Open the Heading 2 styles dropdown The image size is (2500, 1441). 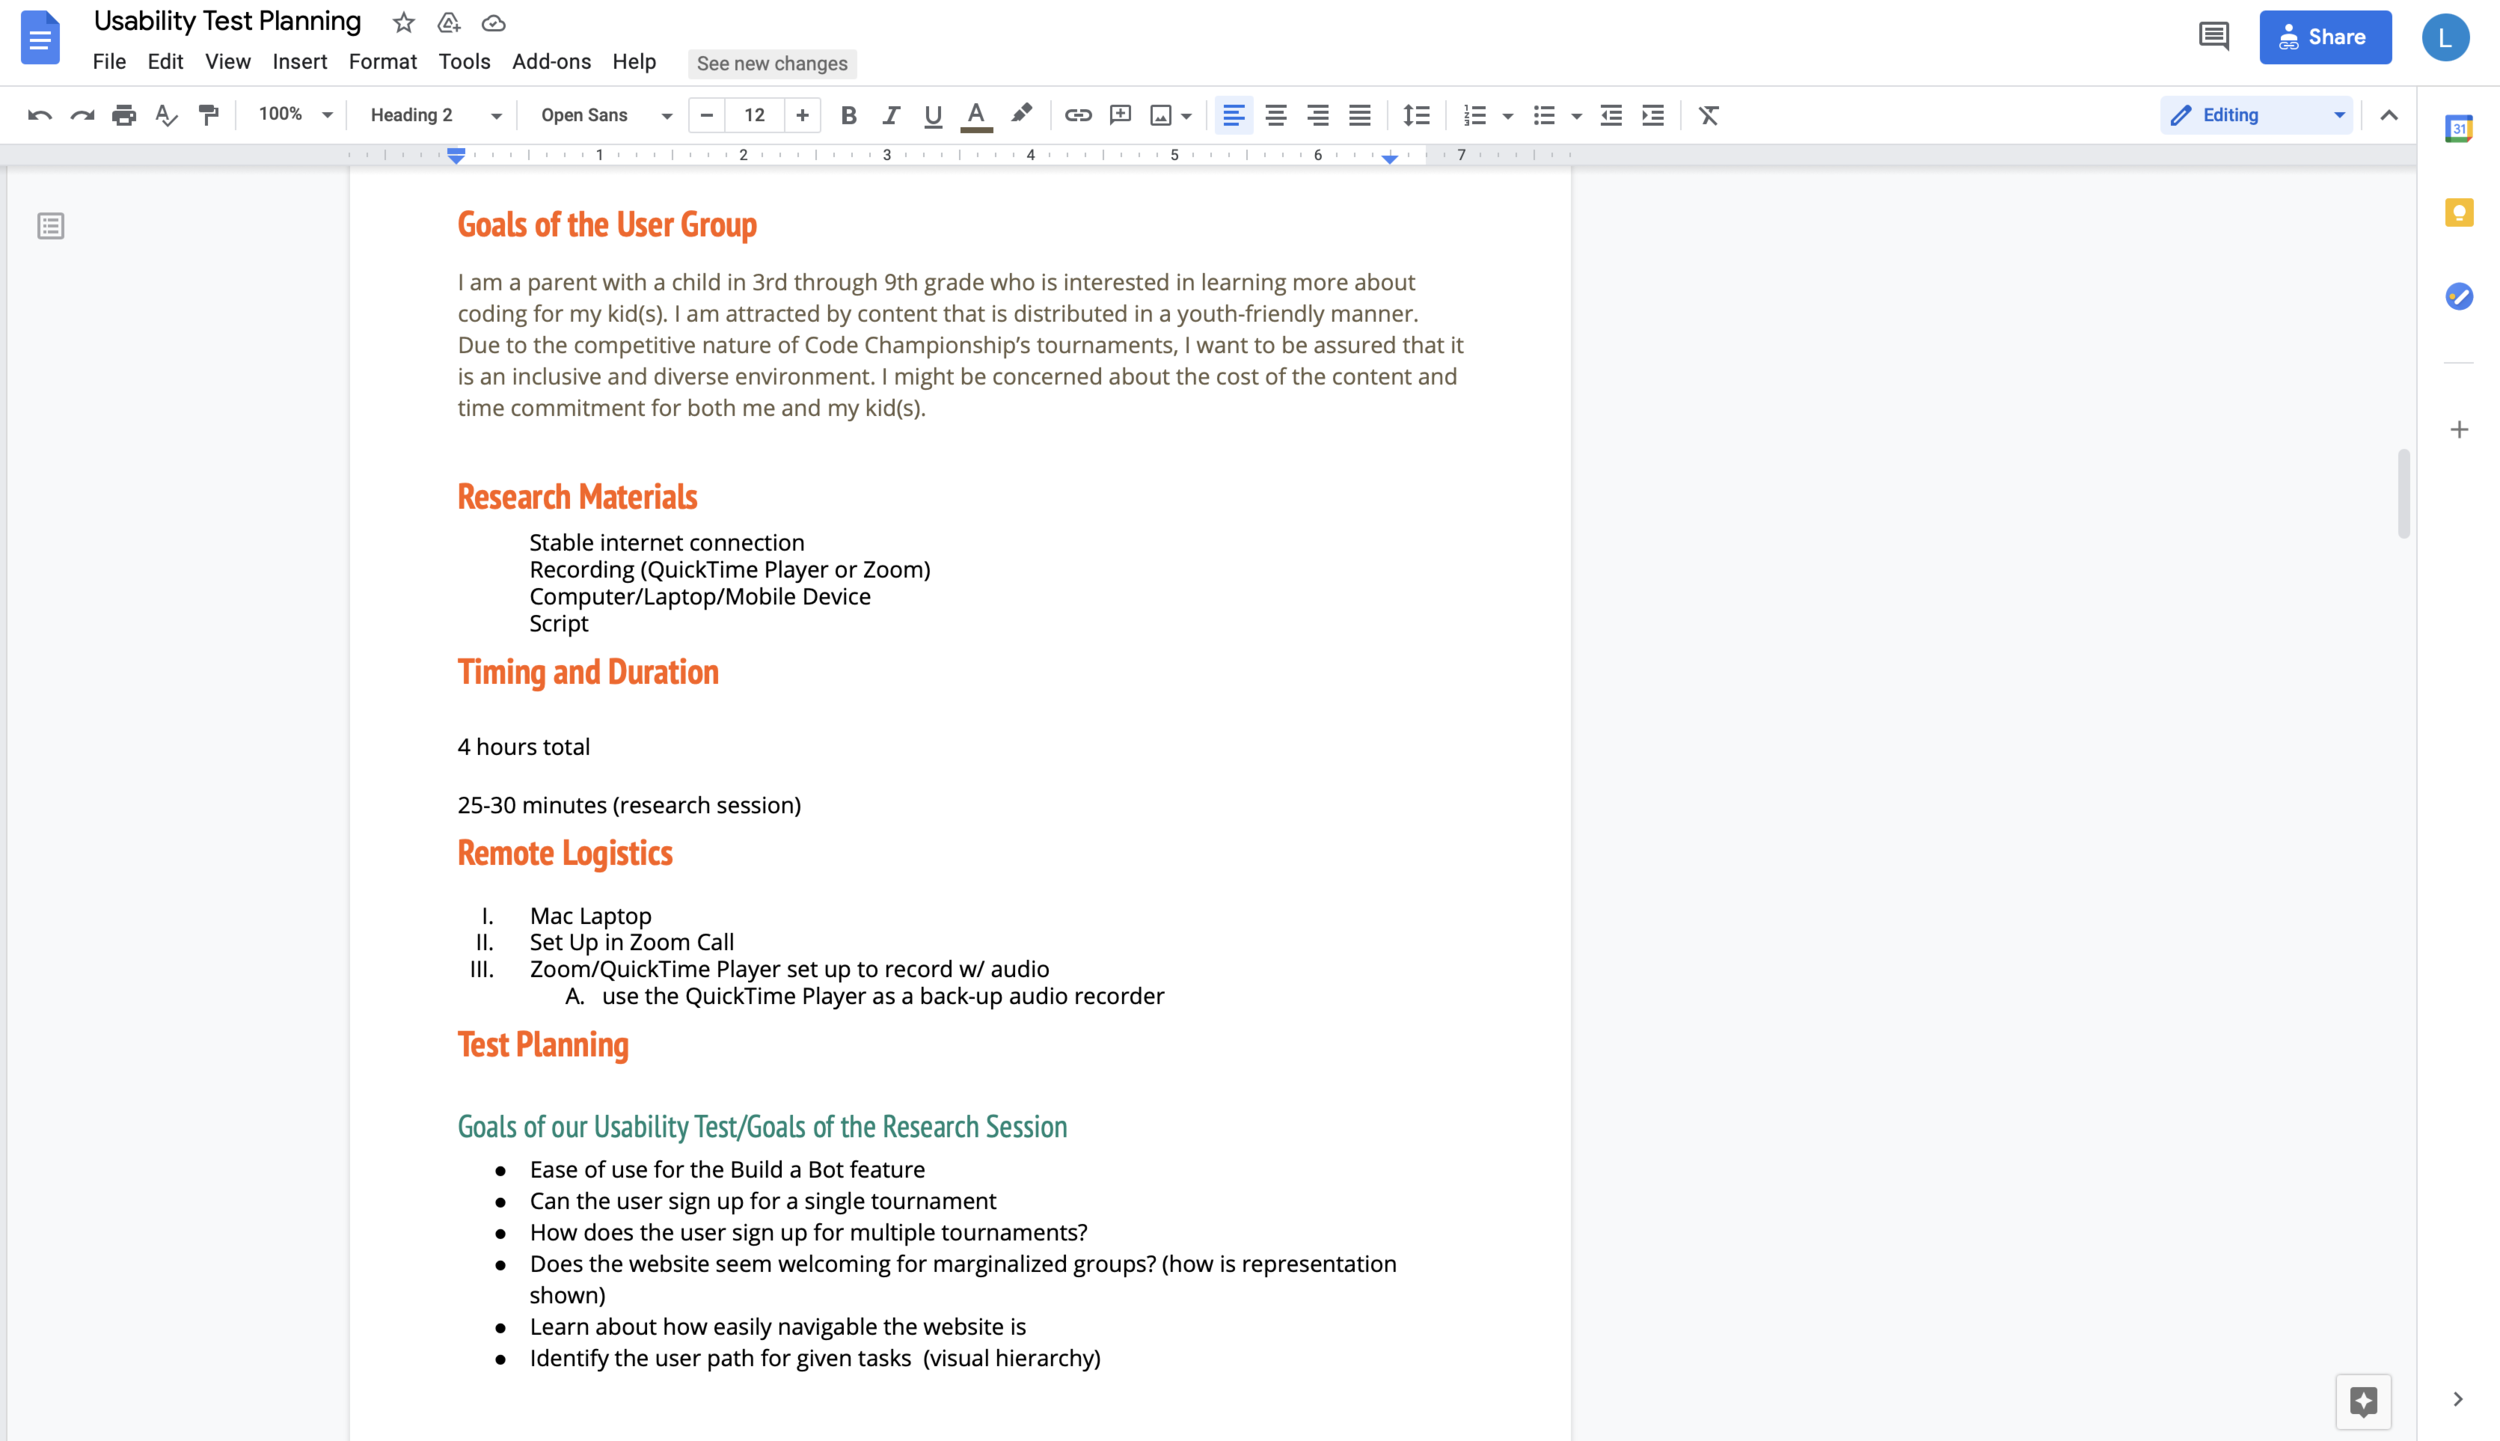[x=434, y=115]
